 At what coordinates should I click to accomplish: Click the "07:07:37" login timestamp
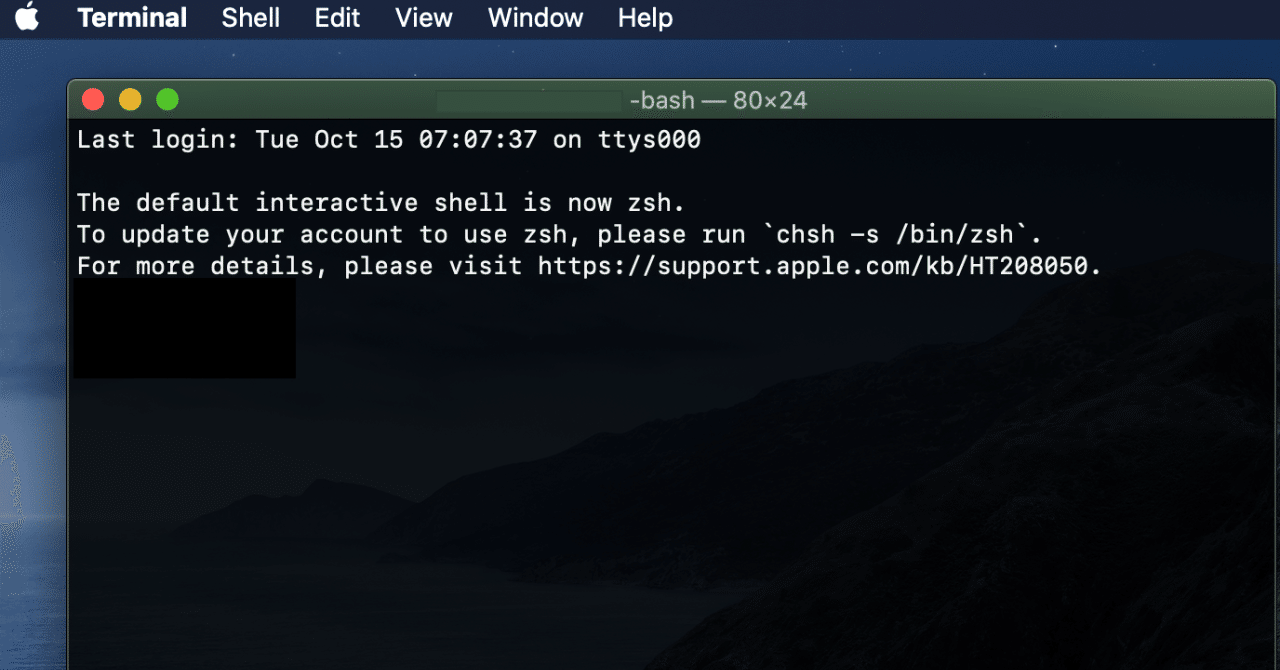(477, 140)
